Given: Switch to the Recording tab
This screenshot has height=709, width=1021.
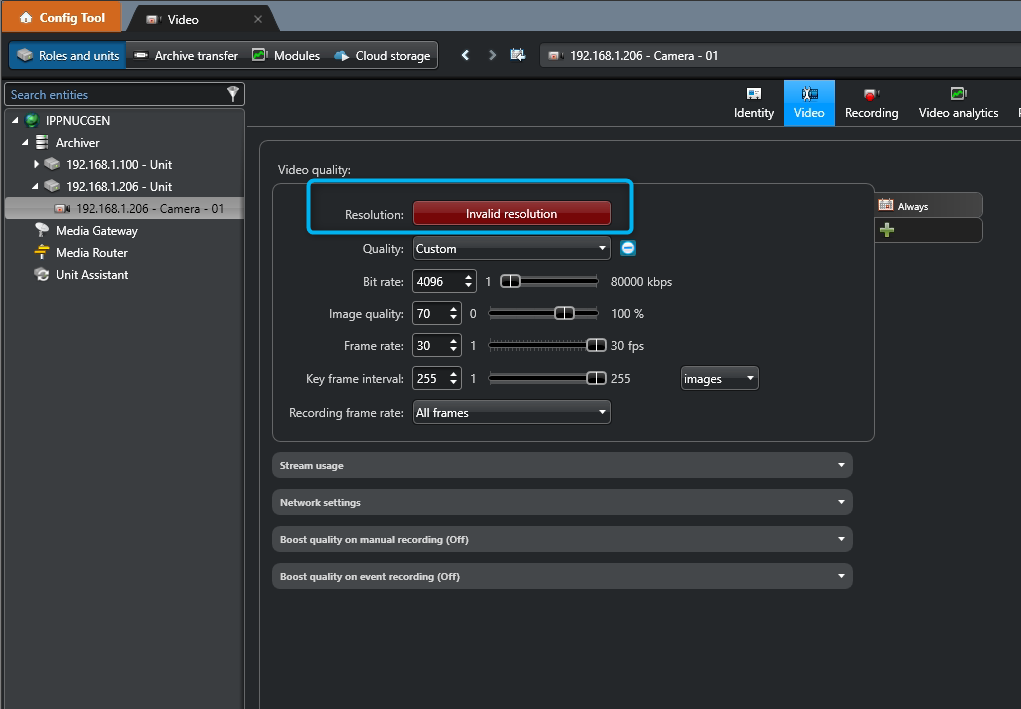Looking at the screenshot, I should (871, 103).
